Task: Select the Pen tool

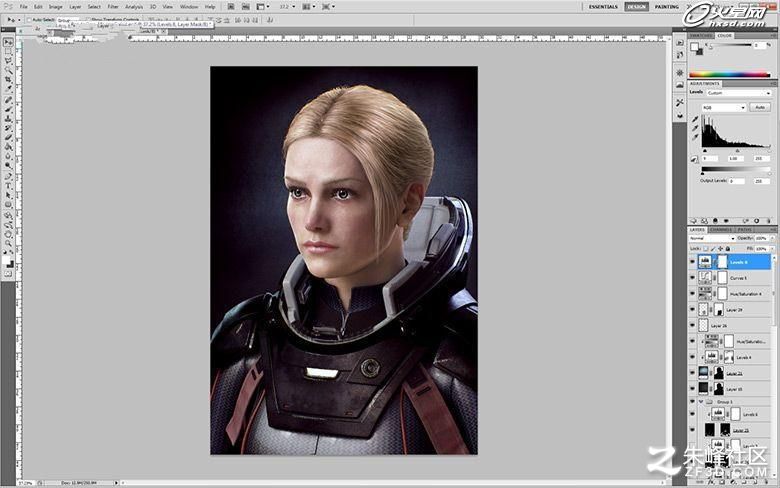Action: click(x=8, y=177)
